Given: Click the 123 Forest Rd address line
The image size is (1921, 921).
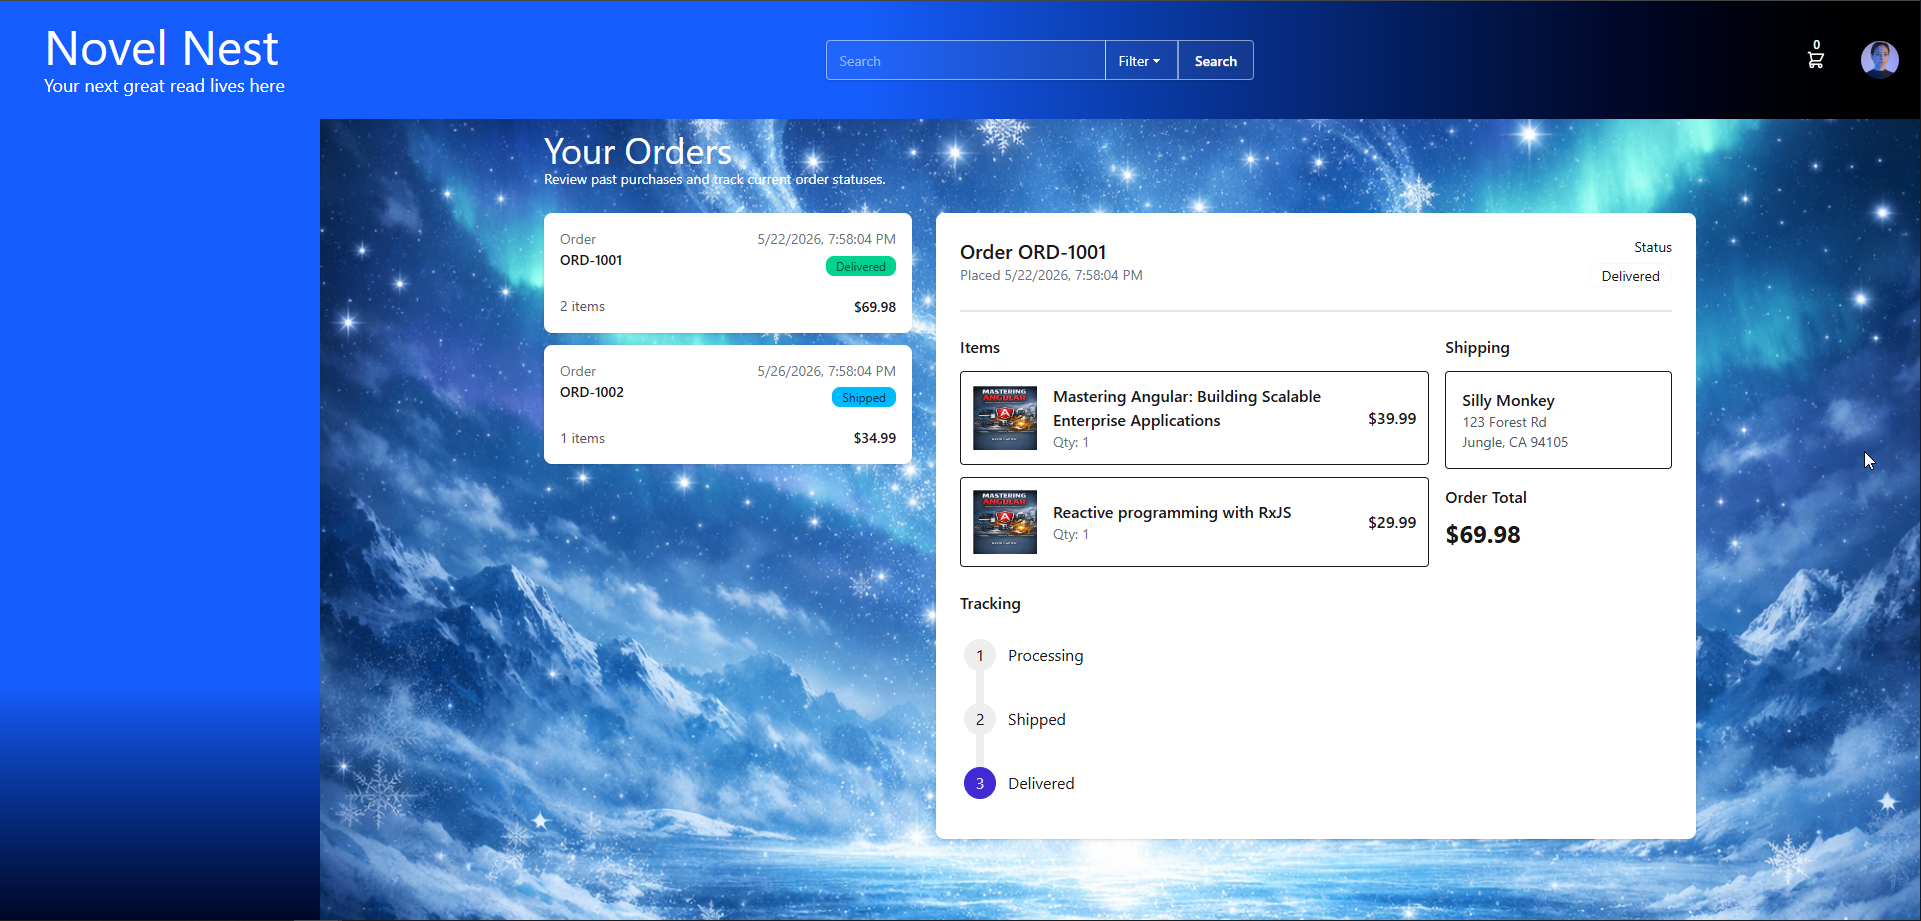Looking at the screenshot, I should (x=1504, y=422).
